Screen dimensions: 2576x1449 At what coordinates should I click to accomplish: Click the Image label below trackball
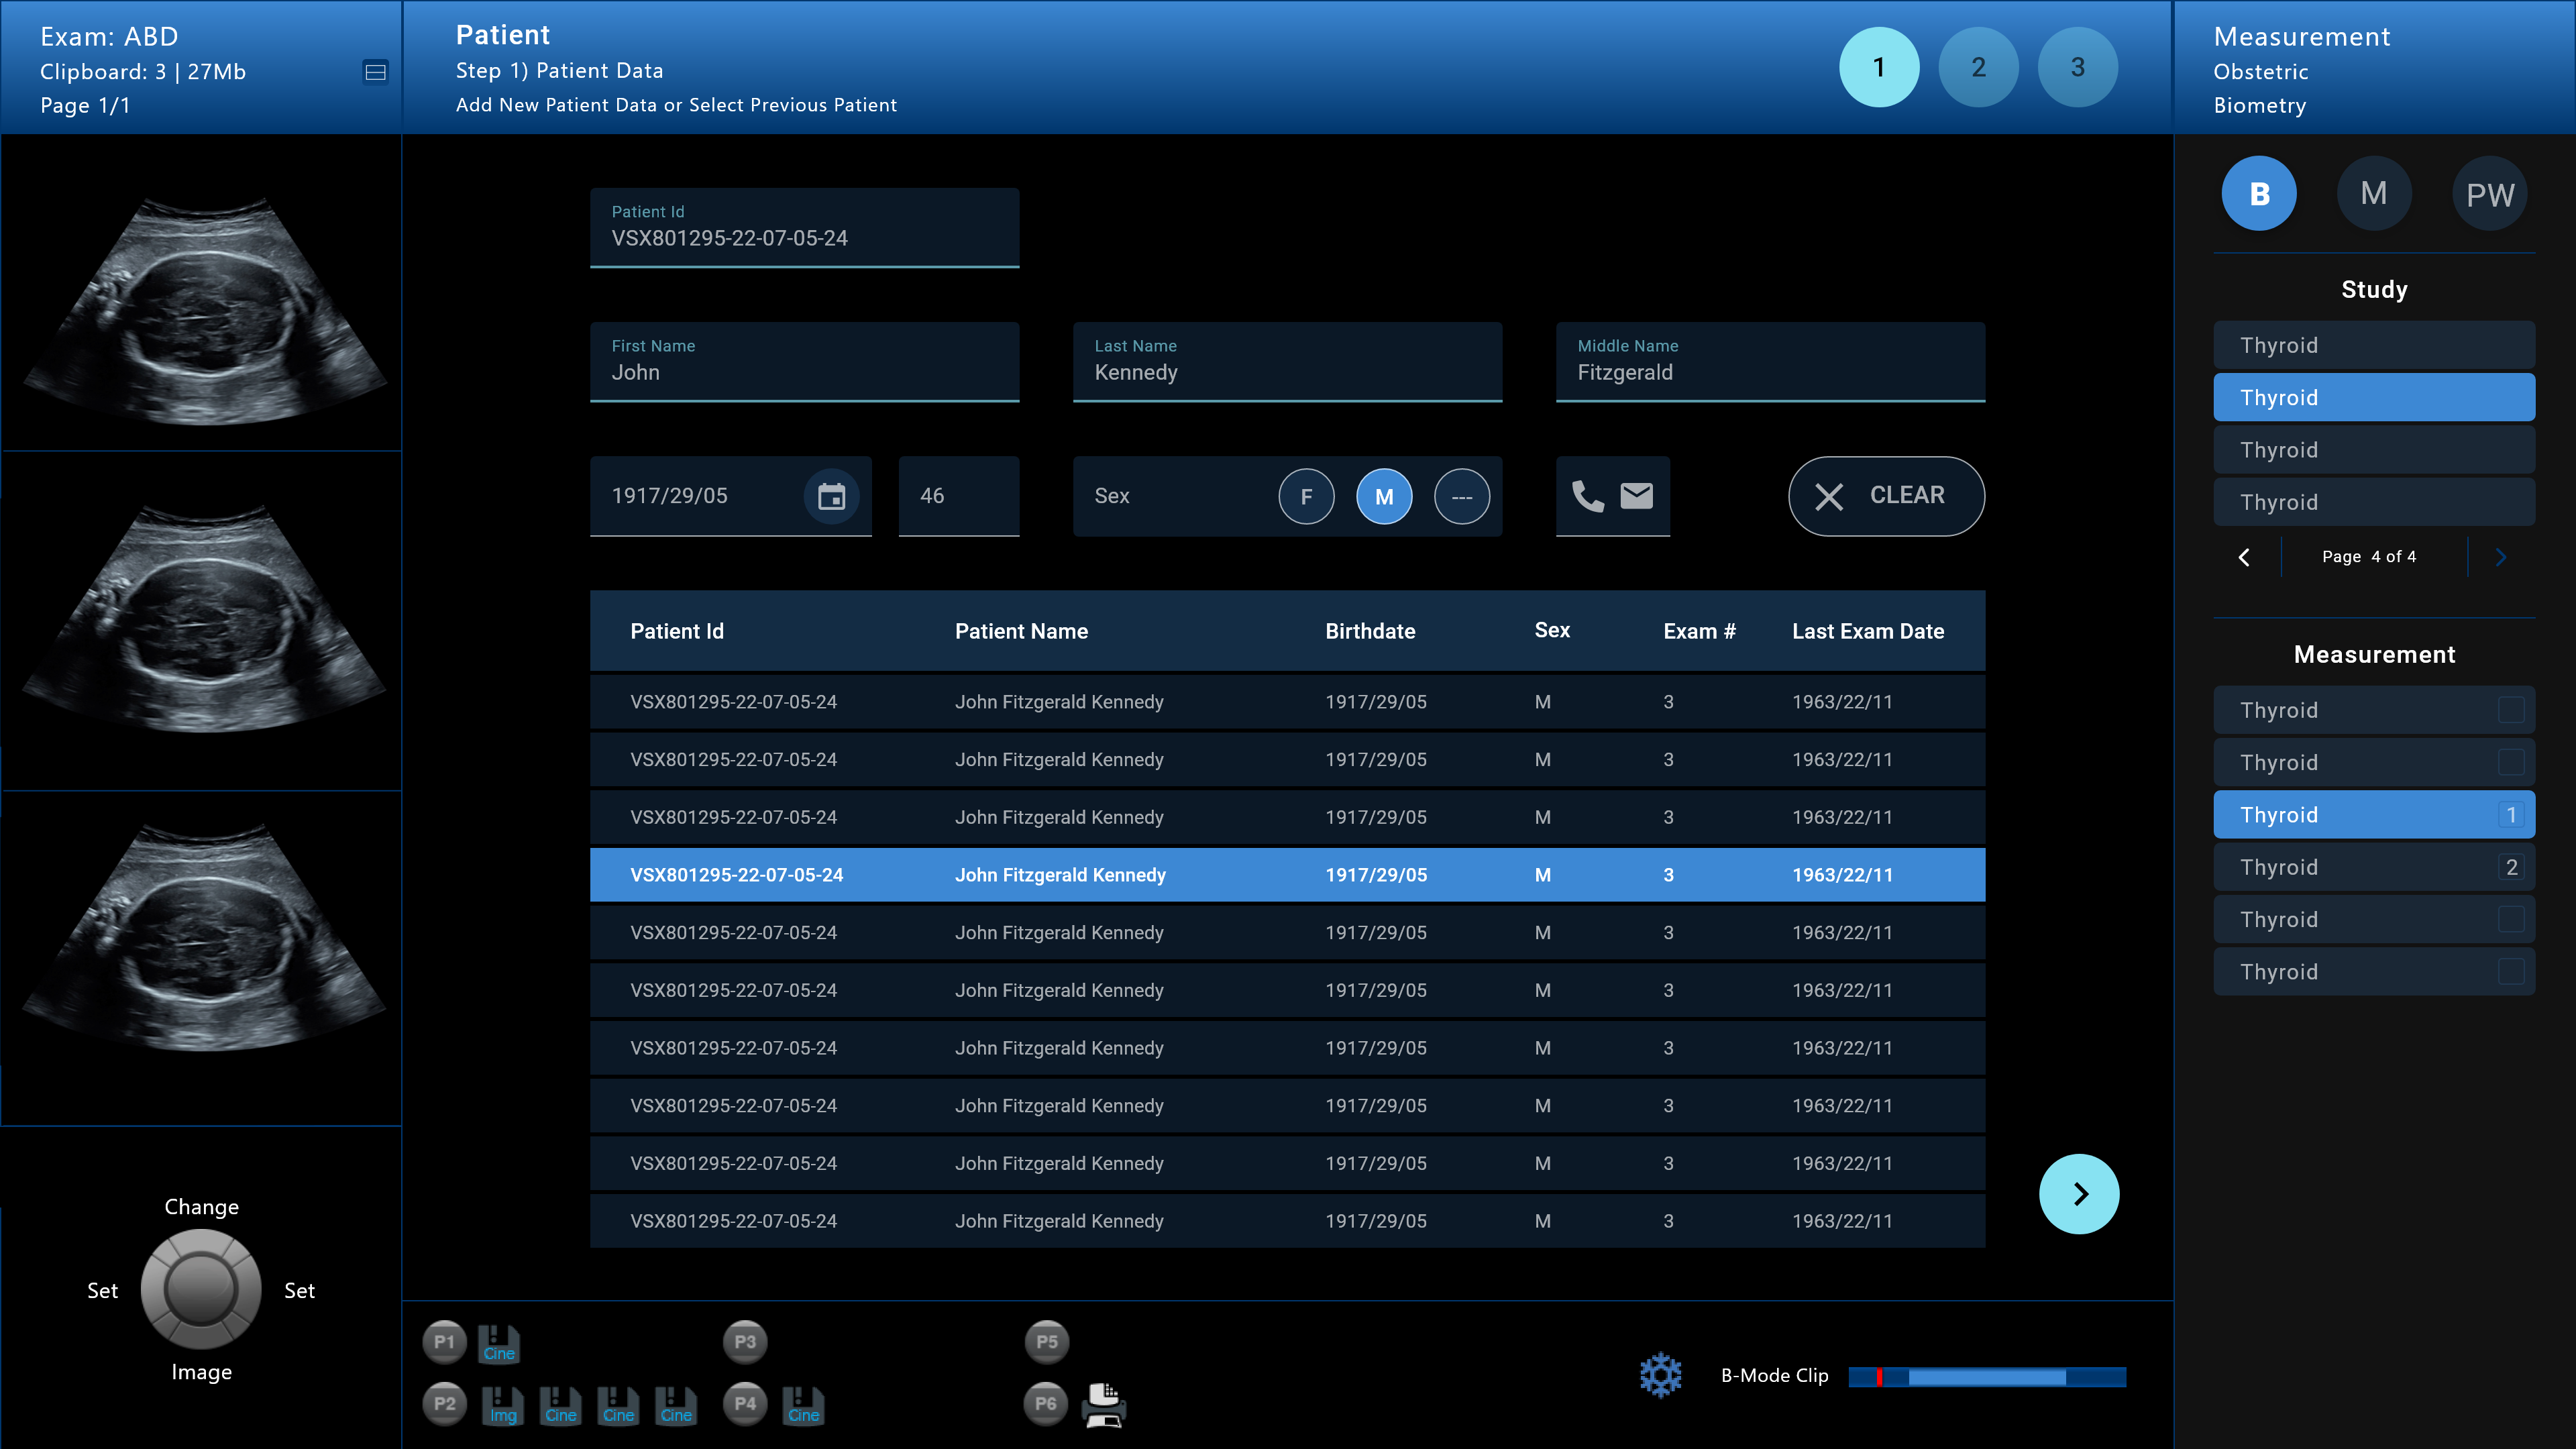[x=201, y=1372]
